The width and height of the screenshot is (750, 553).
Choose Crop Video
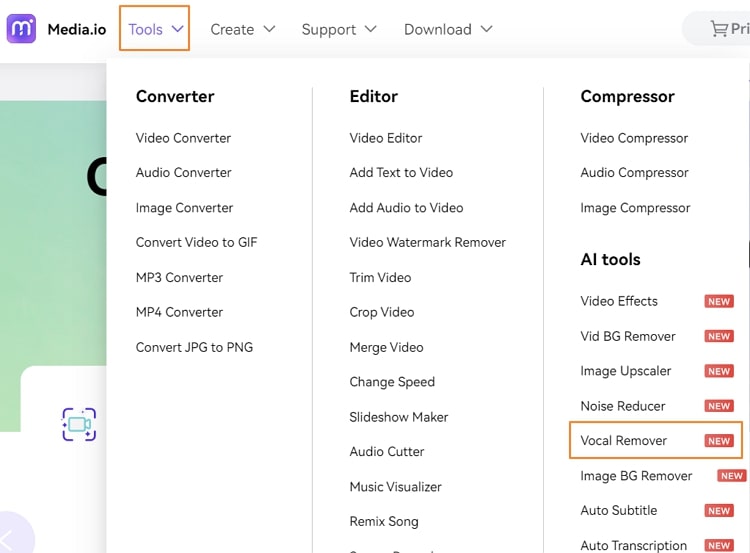point(382,312)
